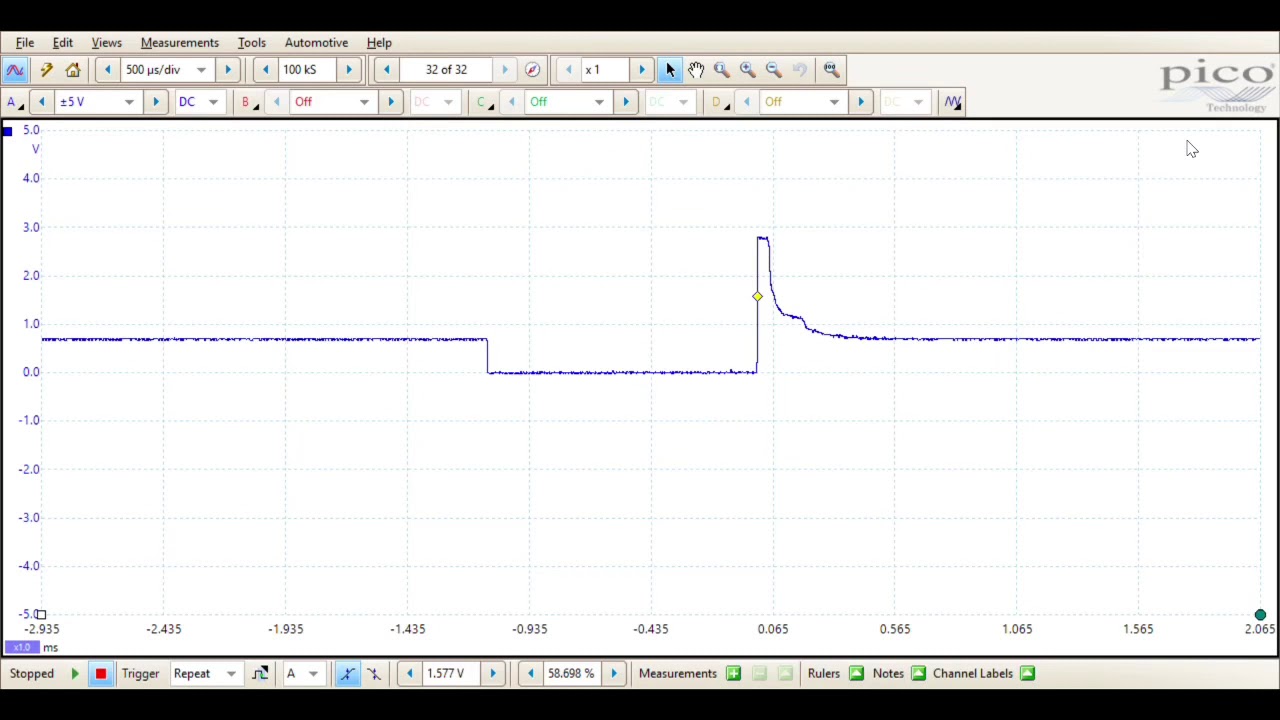Open Channel A ±5 V range dropdown
The image size is (1280, 720).
[129, 102]
